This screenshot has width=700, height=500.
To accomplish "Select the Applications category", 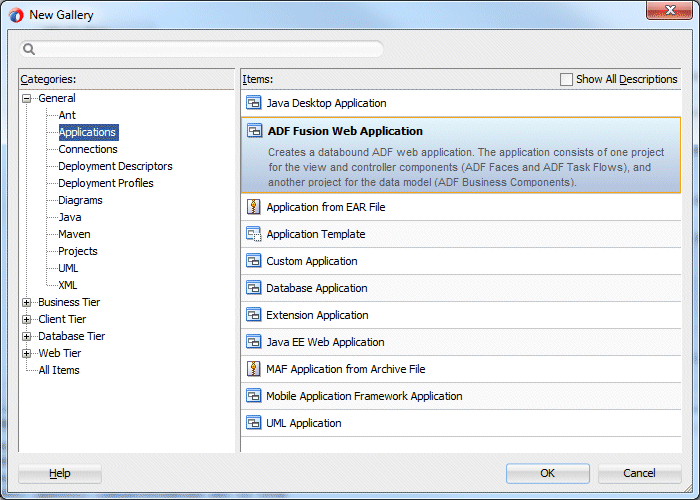I will click(88, 132).
